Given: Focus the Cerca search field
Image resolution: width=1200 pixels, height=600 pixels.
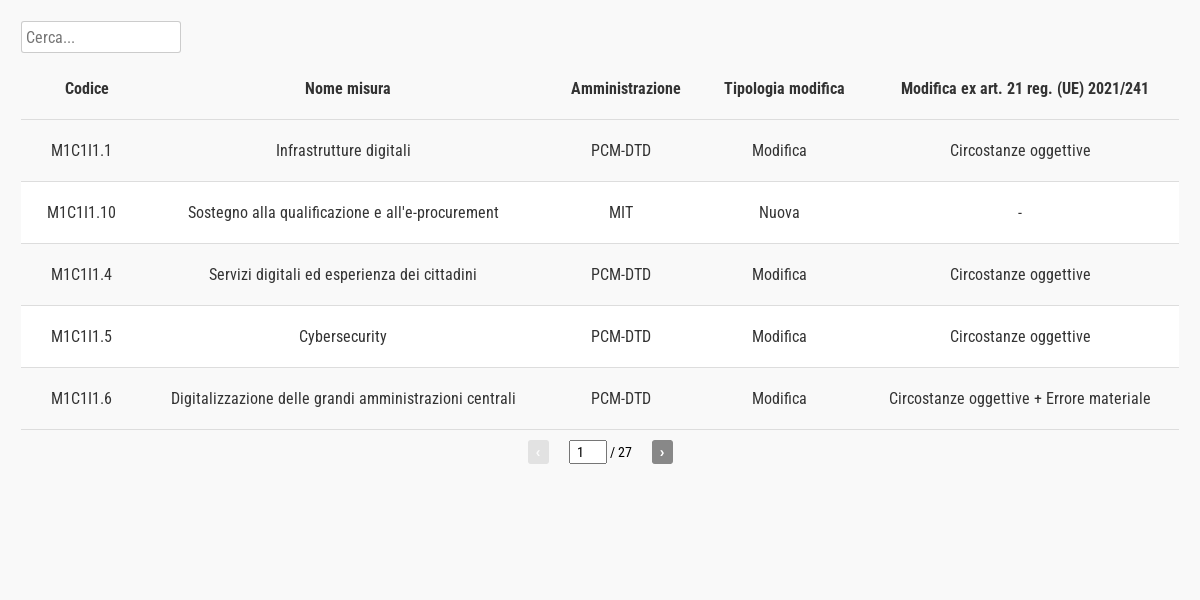Looking at the screenshot, I should click(101, 37).
